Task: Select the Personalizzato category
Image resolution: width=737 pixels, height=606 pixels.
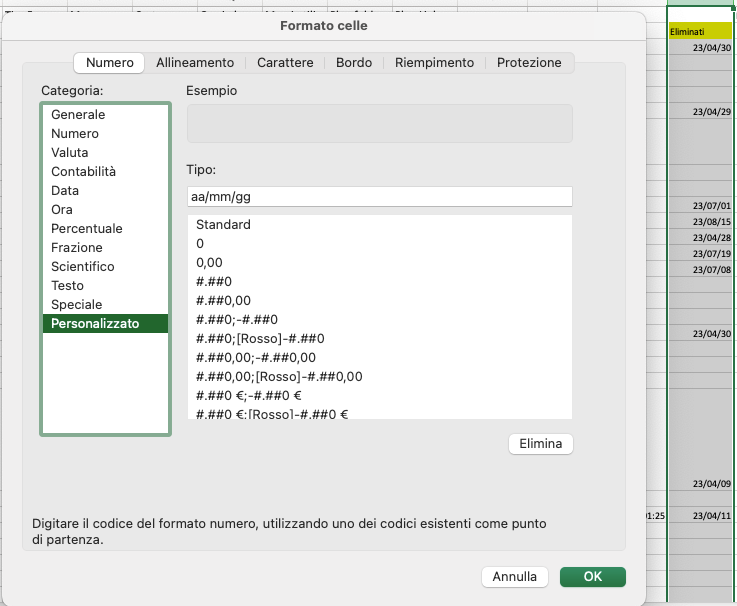Action: pyautogui.click(x=105, y=323)
